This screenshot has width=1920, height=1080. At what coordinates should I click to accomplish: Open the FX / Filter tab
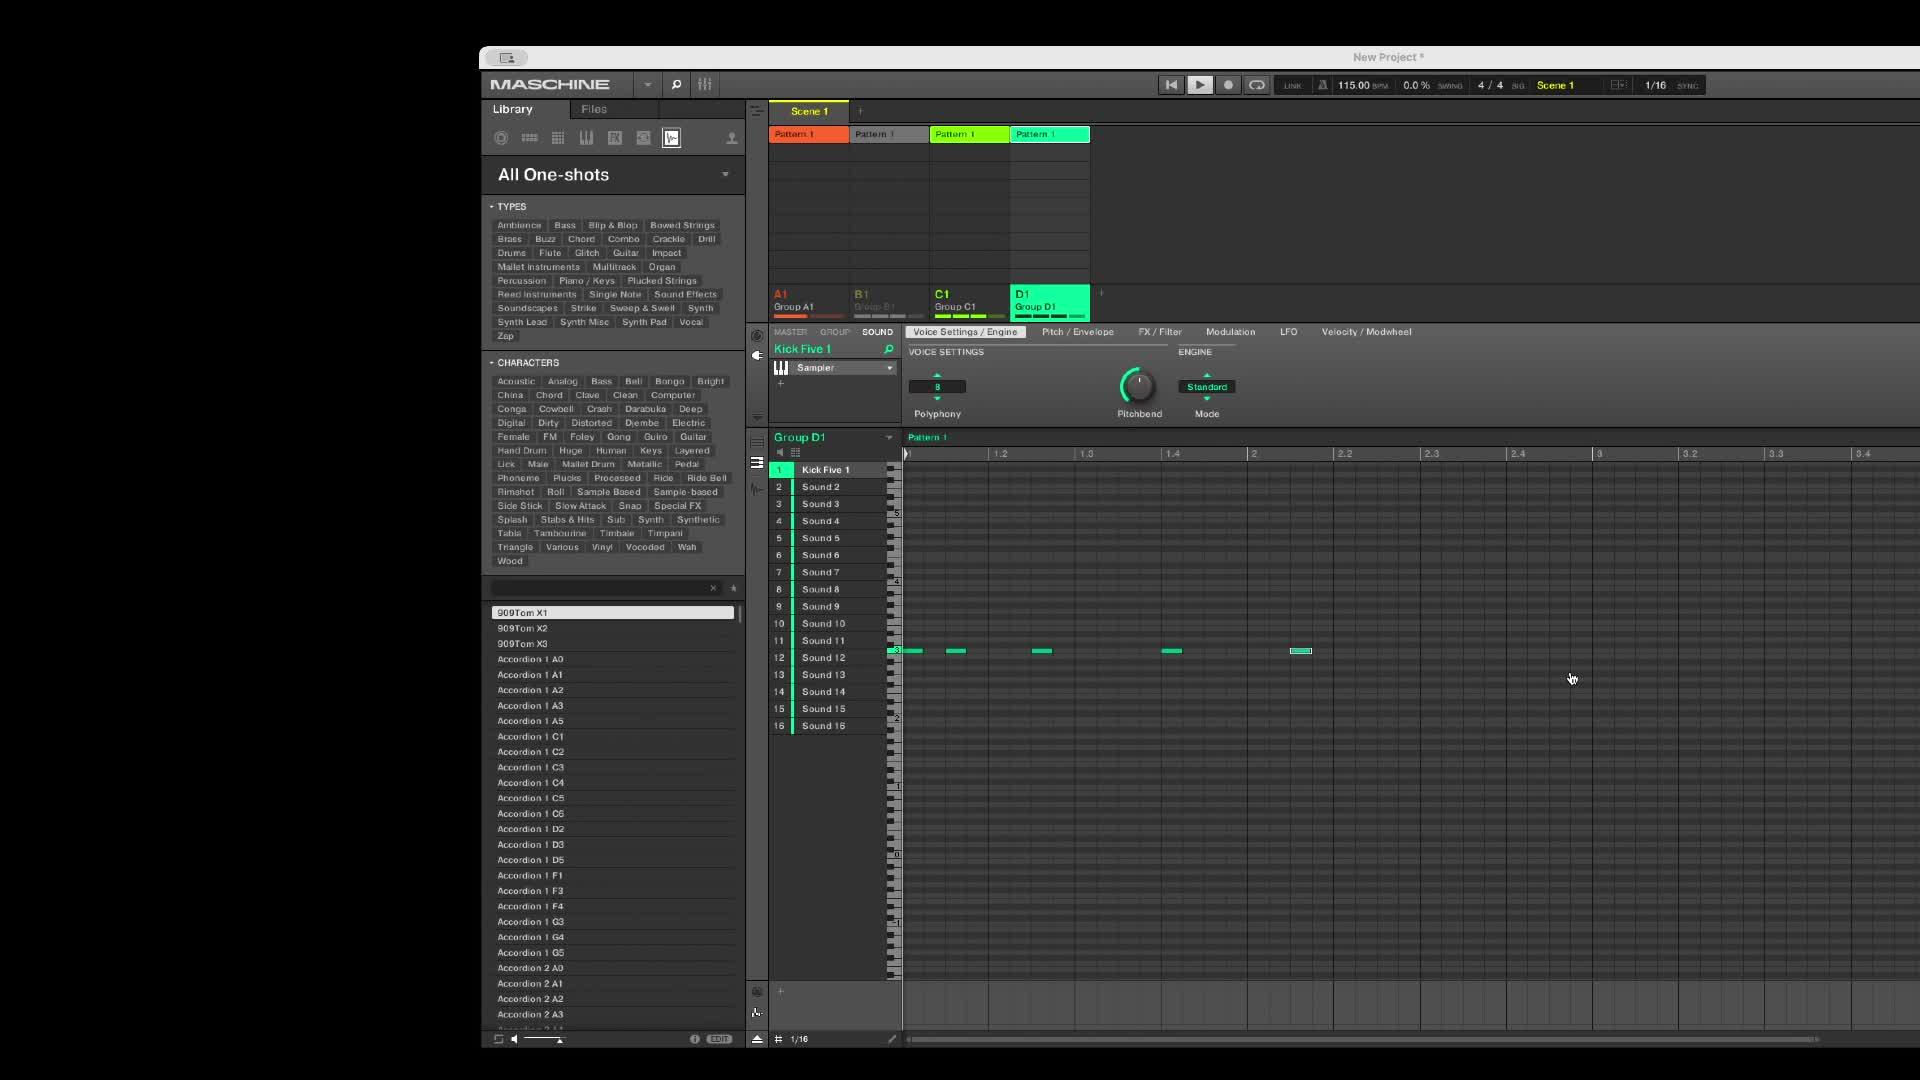[x=1160, y=332]
